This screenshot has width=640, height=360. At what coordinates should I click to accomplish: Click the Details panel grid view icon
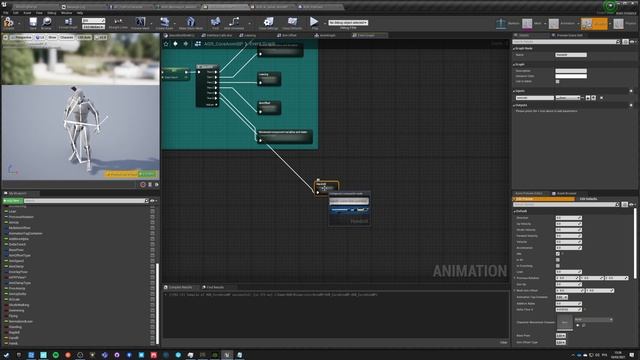point(625,42)
